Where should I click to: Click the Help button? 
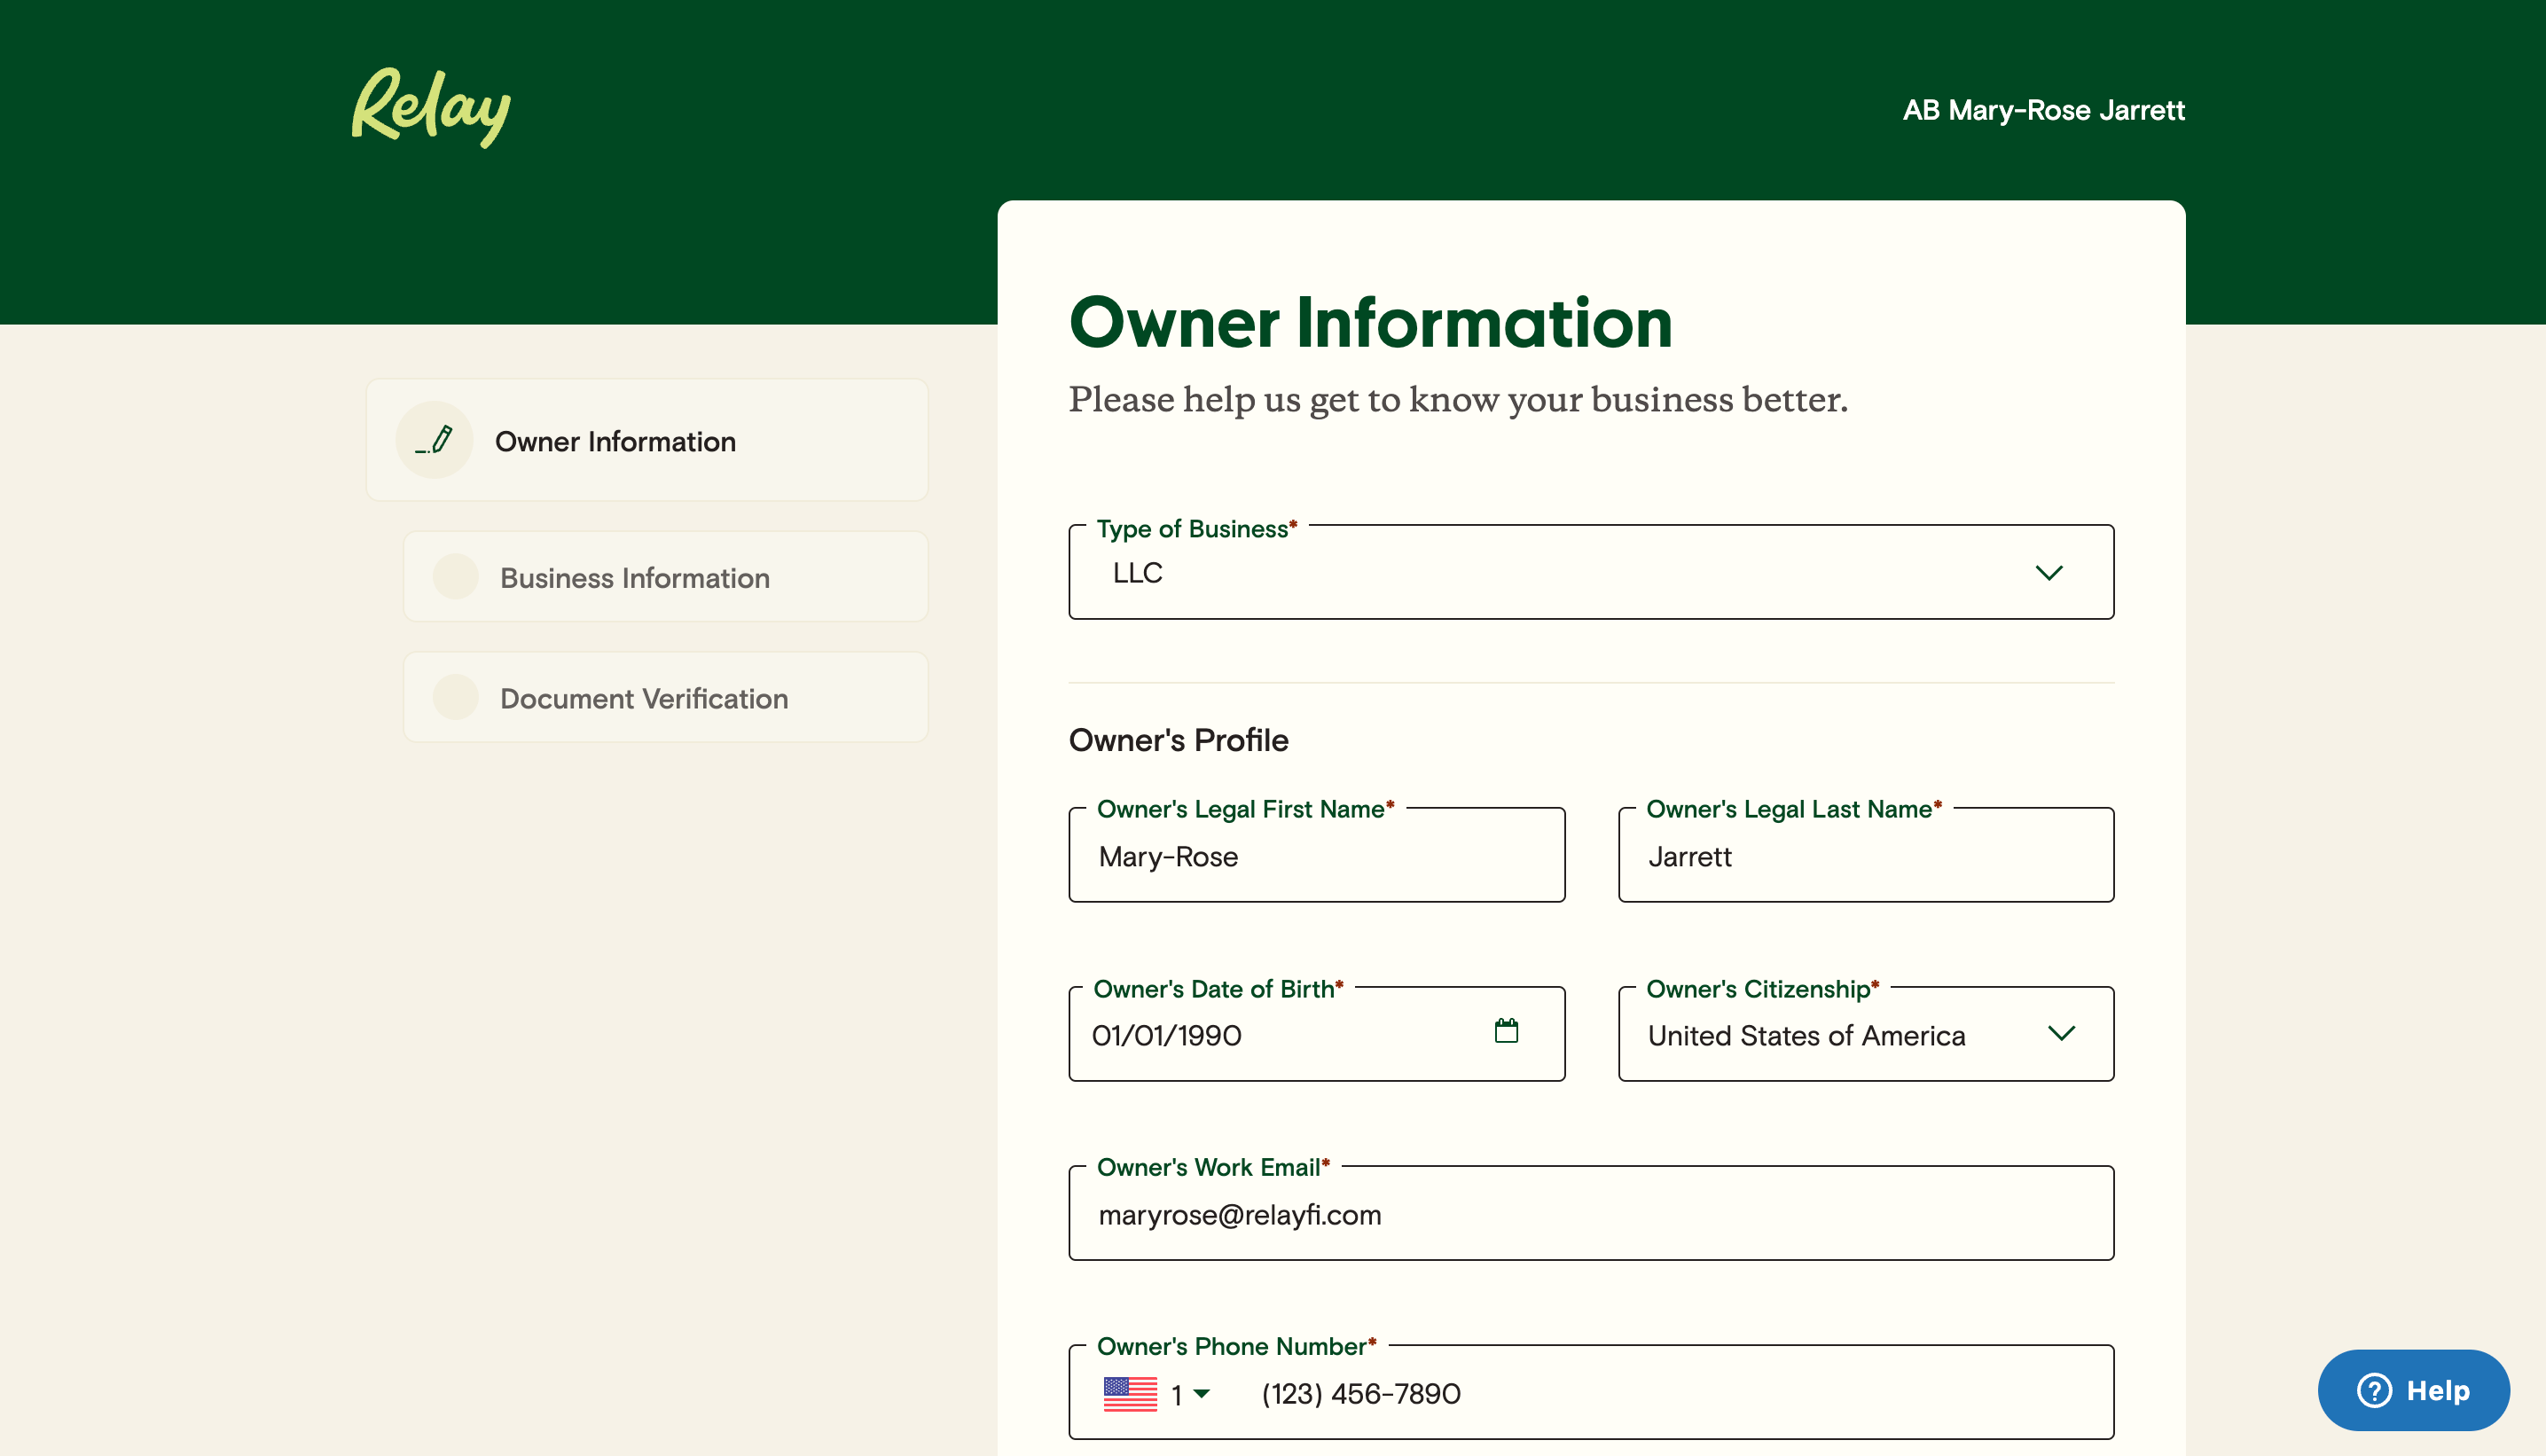(x=2414, y=1390)
